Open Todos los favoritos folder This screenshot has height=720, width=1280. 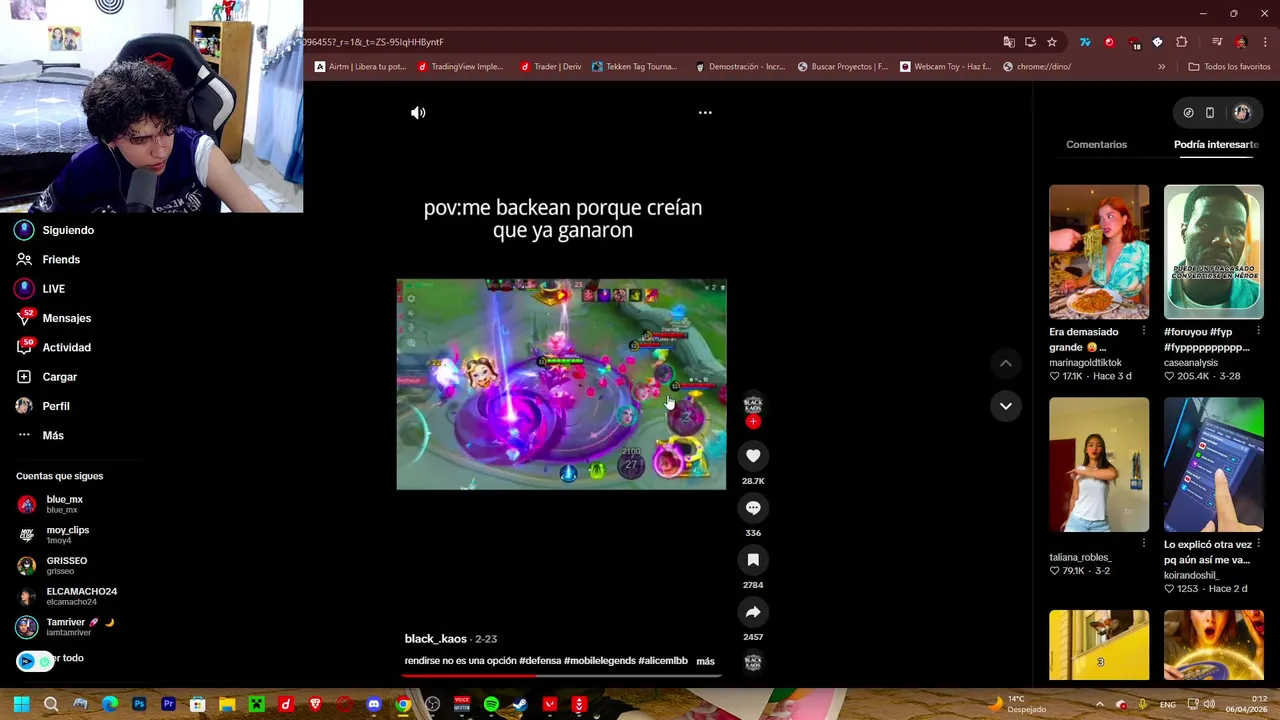pos(1229,67)
